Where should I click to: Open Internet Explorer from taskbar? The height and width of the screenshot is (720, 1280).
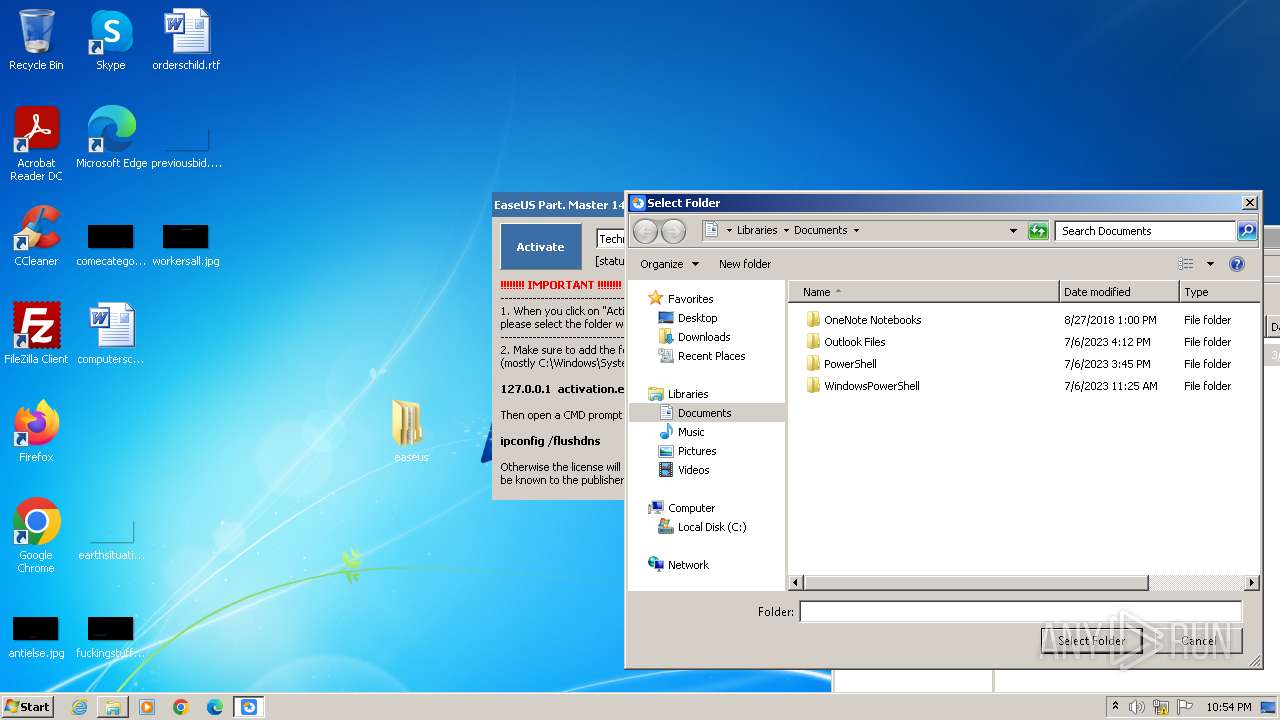pyautogui.click(x=79, y=707)
